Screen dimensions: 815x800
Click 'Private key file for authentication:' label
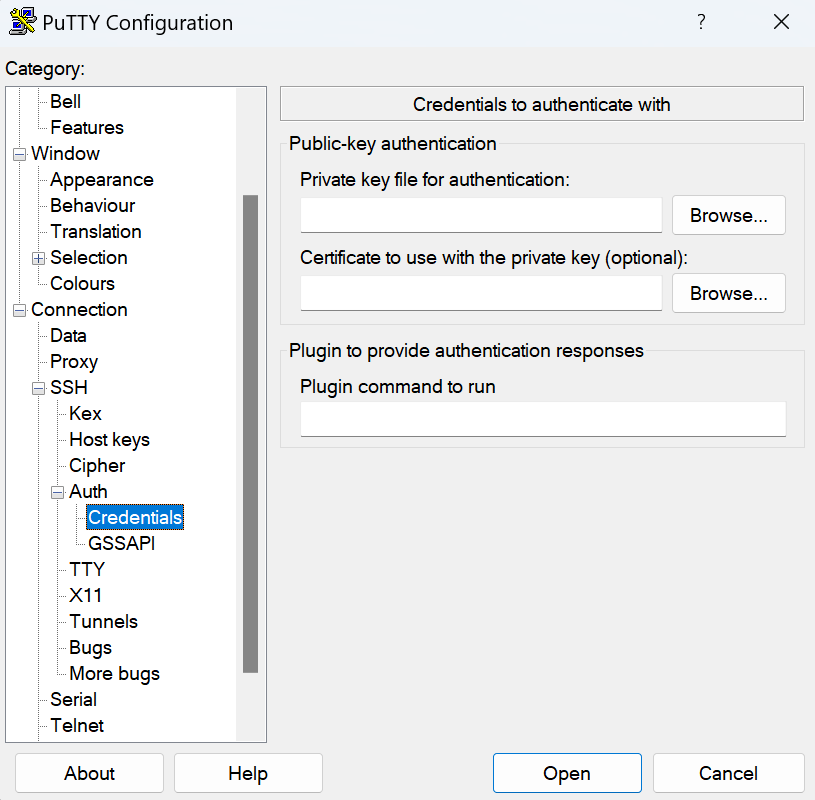click(435, 180)
